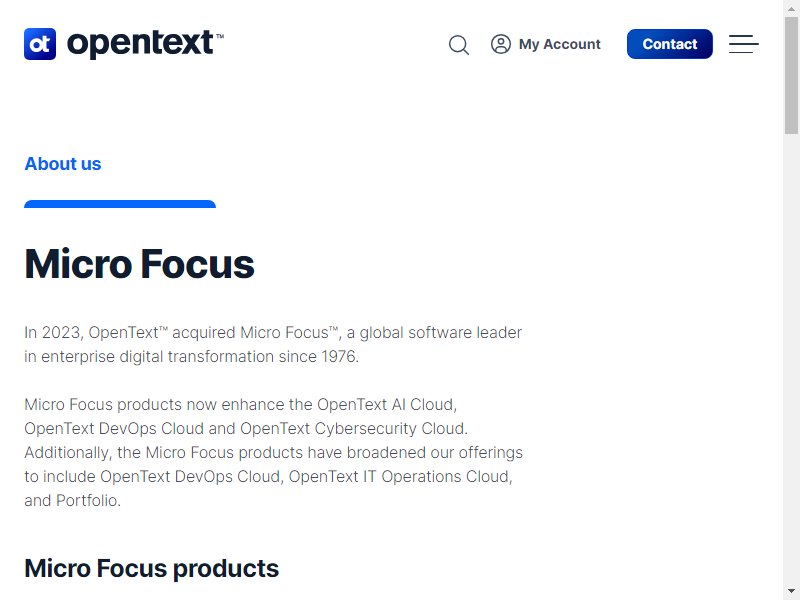Click the user avatar account icon
Viewport: 800px width, 600px height.
(501, 44)
